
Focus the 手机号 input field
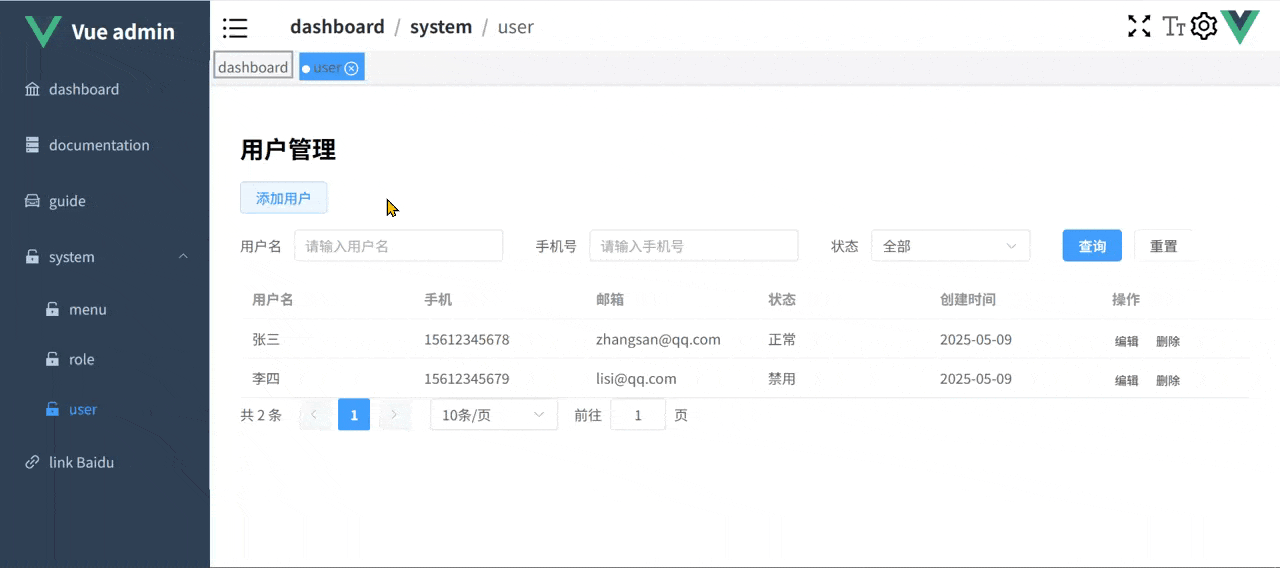tap(694, 246)
